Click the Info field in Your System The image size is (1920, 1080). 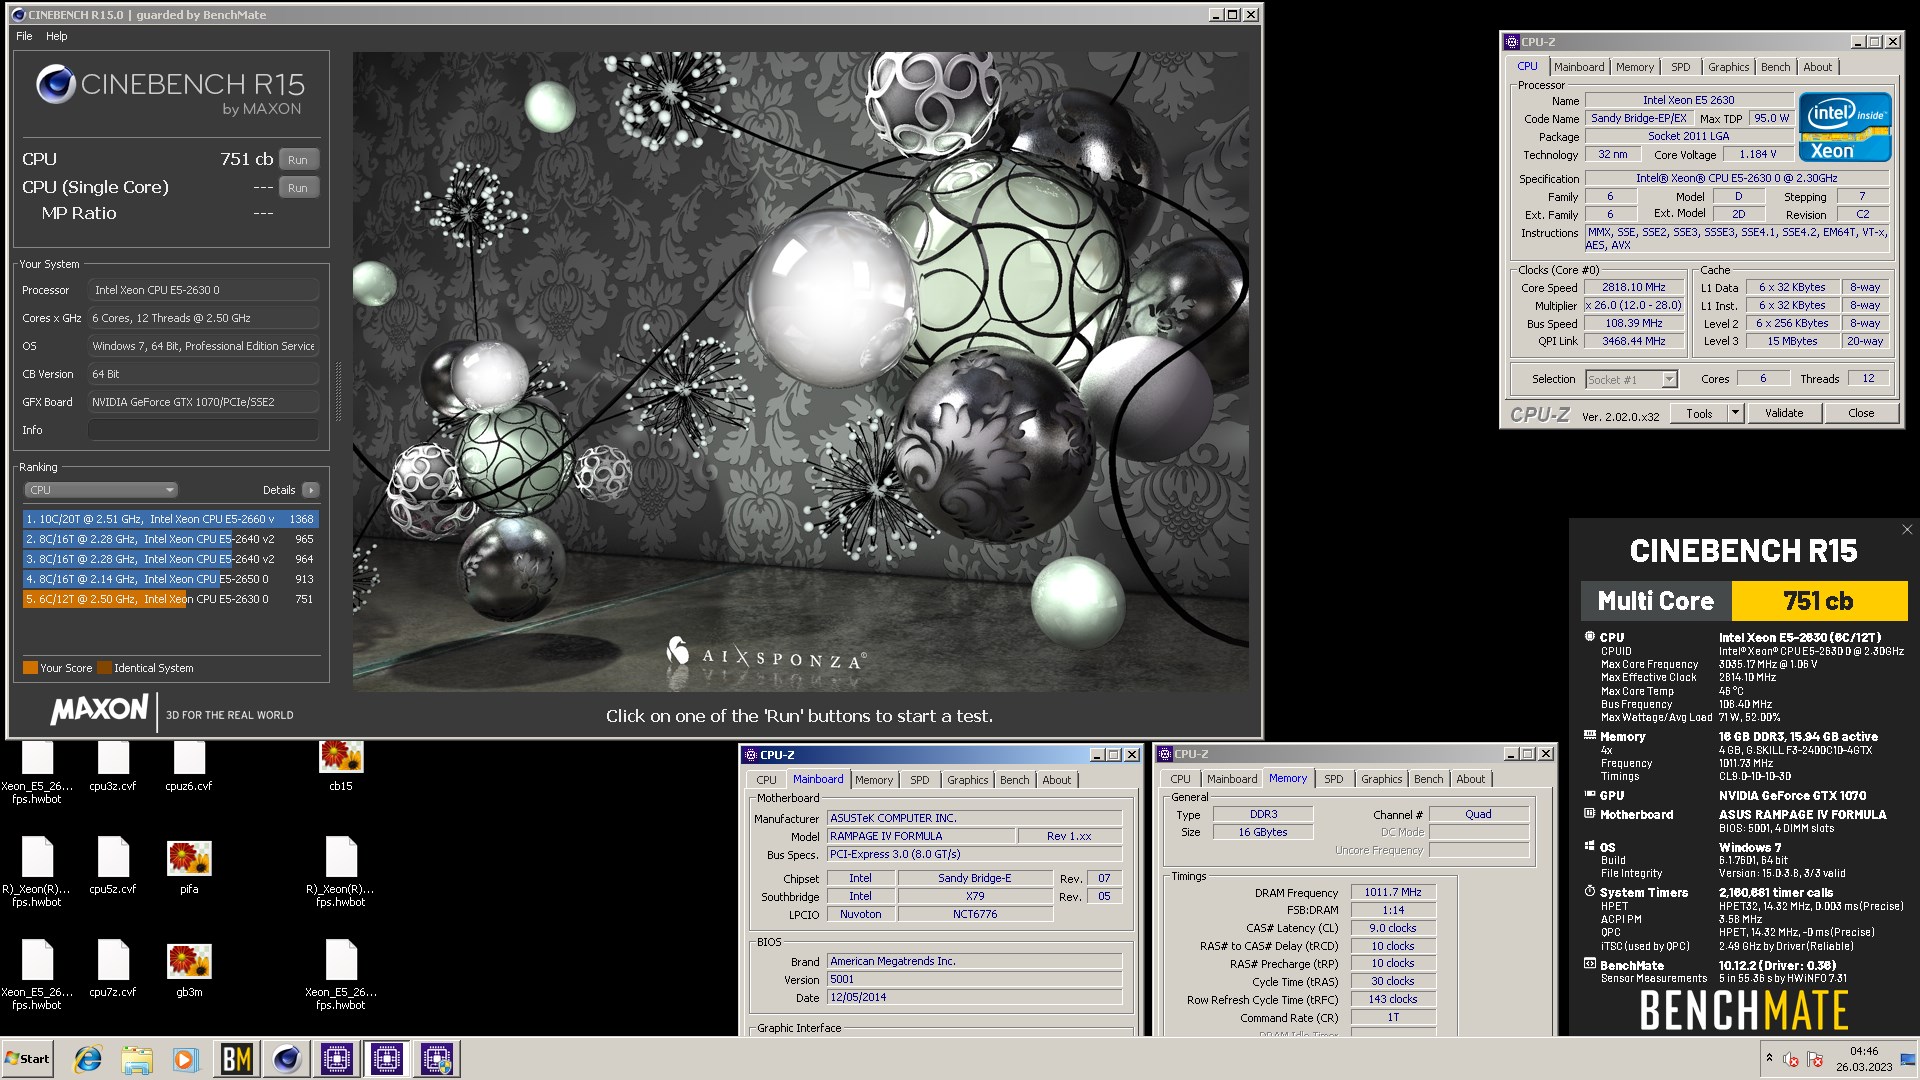pyautogui.click(x=203, y=430)
